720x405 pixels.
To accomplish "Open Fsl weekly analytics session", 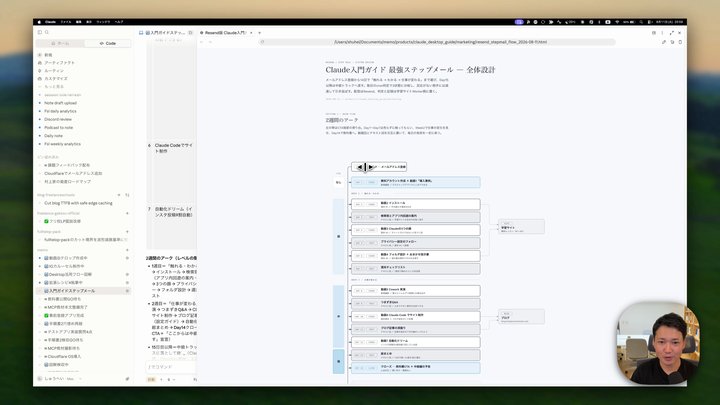I will coord(62,144).
